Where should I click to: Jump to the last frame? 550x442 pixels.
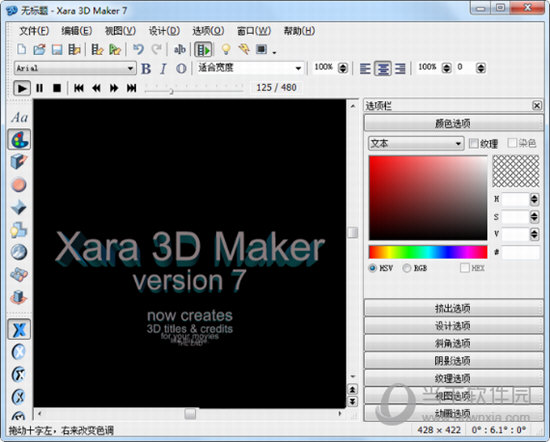pos(132,88)
